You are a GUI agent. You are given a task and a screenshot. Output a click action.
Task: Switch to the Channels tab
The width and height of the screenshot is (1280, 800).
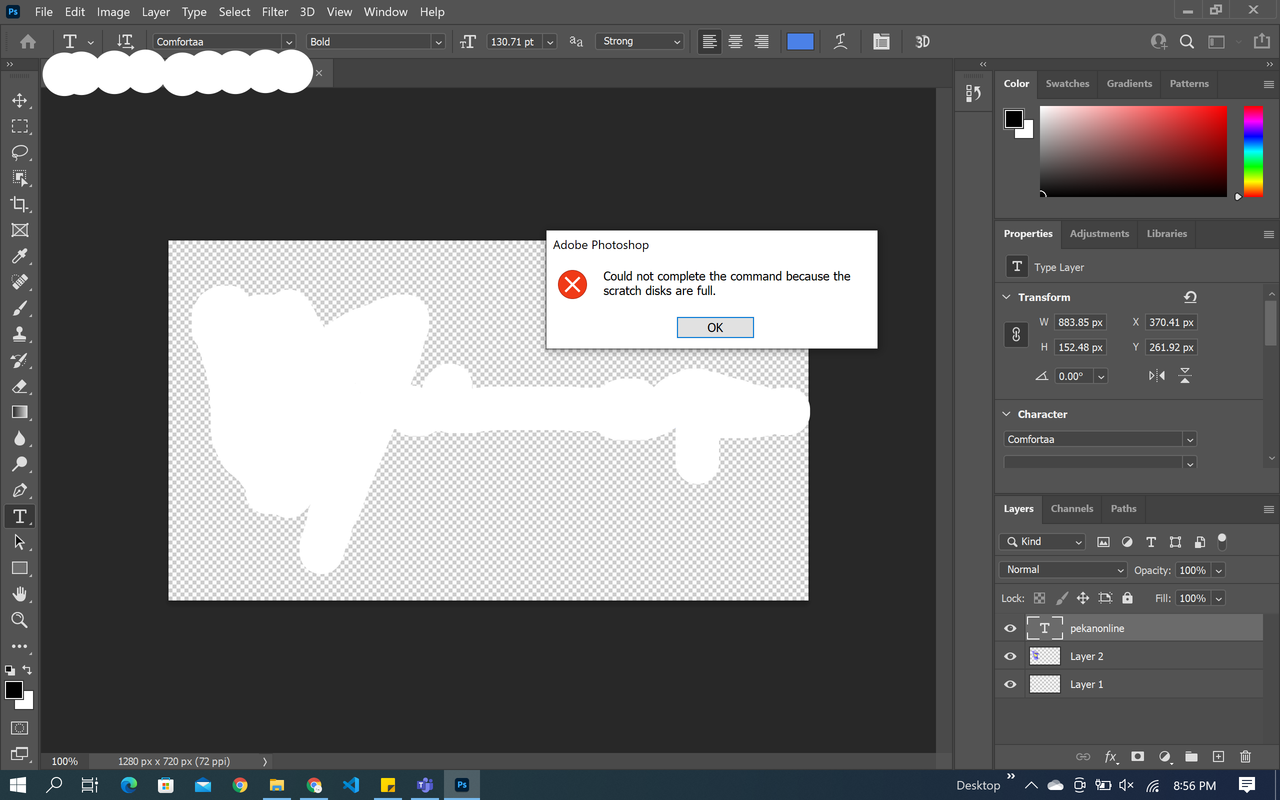point(1072,508)
